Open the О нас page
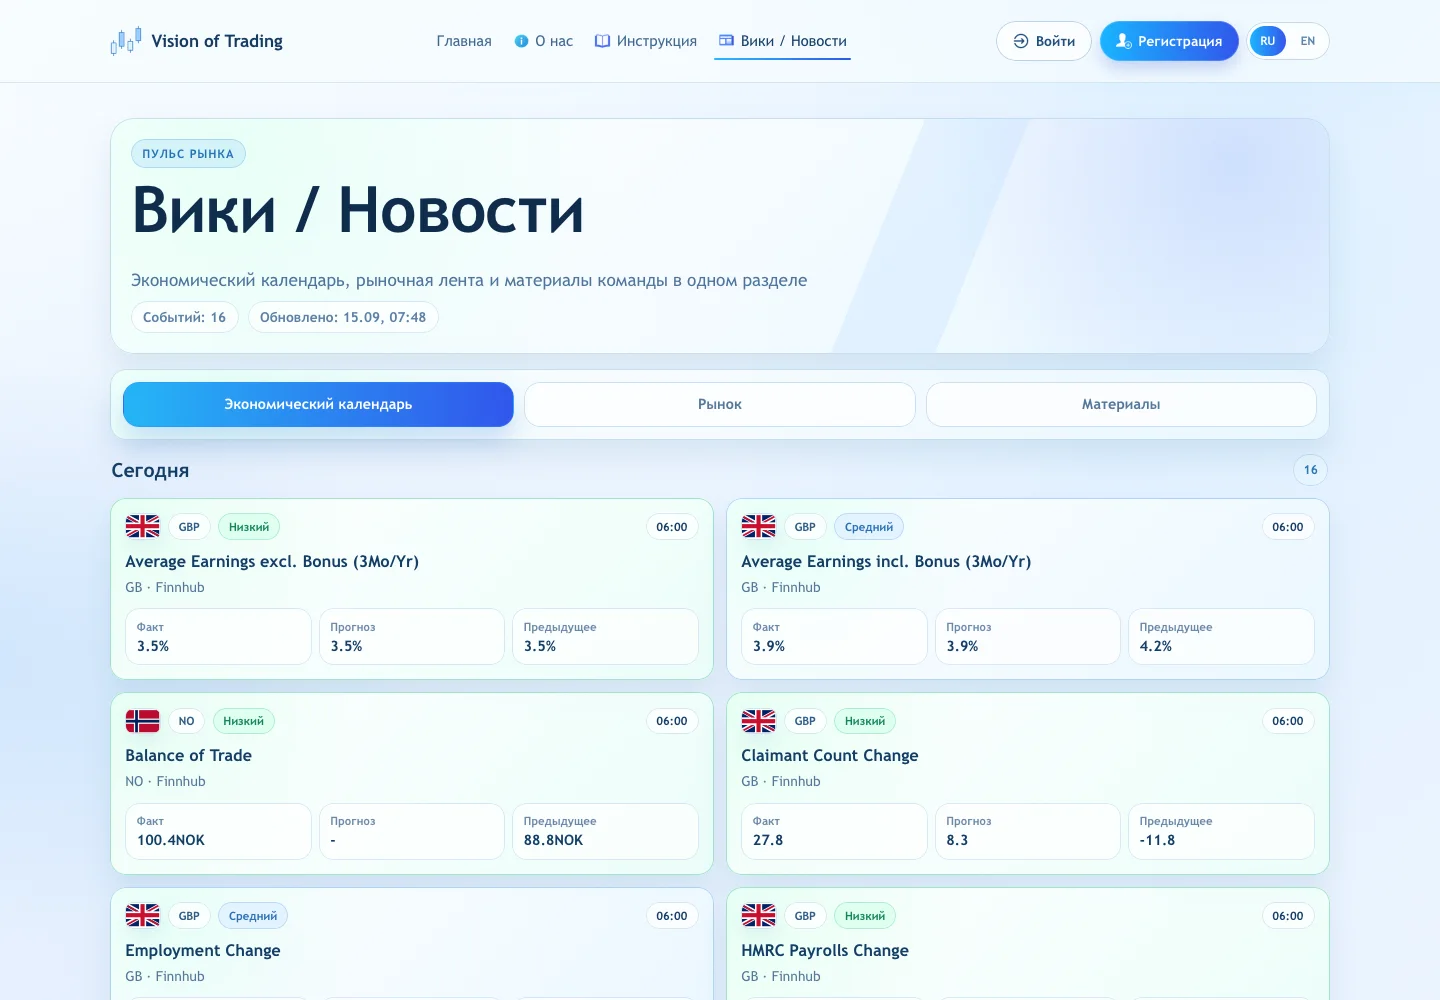 point(544,41)
